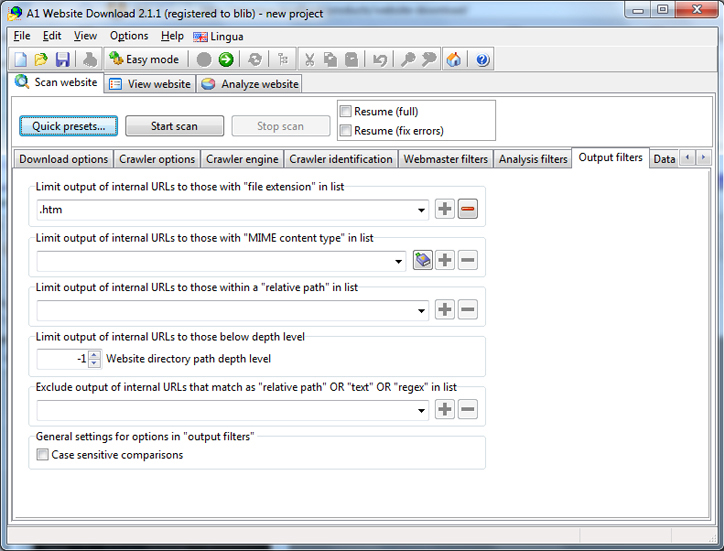Toggle the Resume (fix errors) checkbox
The width and height of the screenshot is (724, 551).
[x=346, y=130]
